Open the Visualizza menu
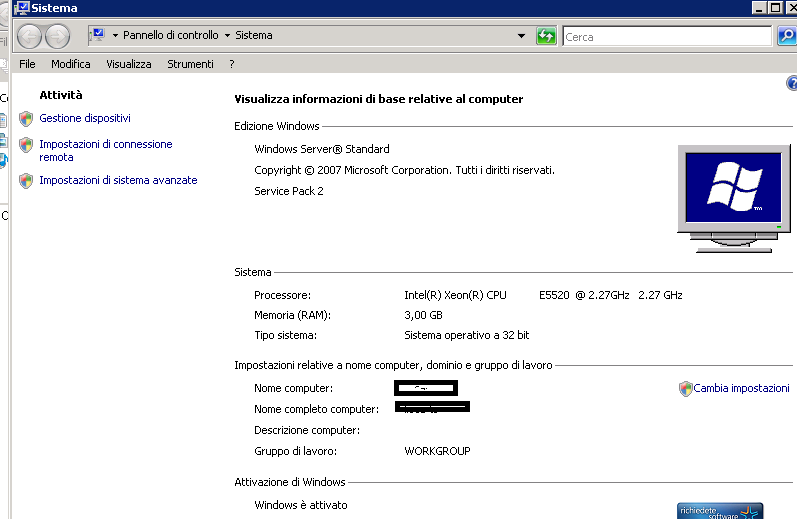The image size is (797, 519). (129, 64)
